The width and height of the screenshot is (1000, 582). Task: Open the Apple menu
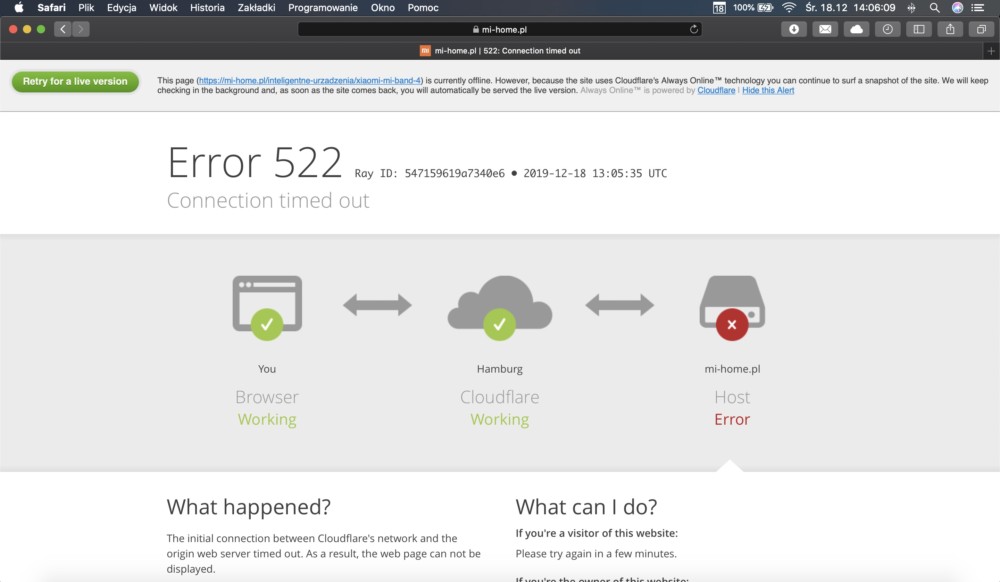(18, 8)
